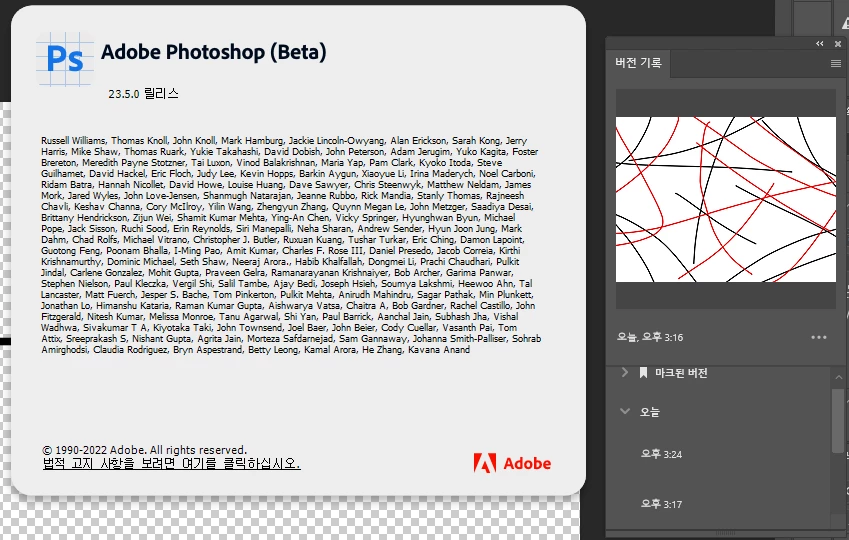Select the 오후 3:24 version entry

661,454
